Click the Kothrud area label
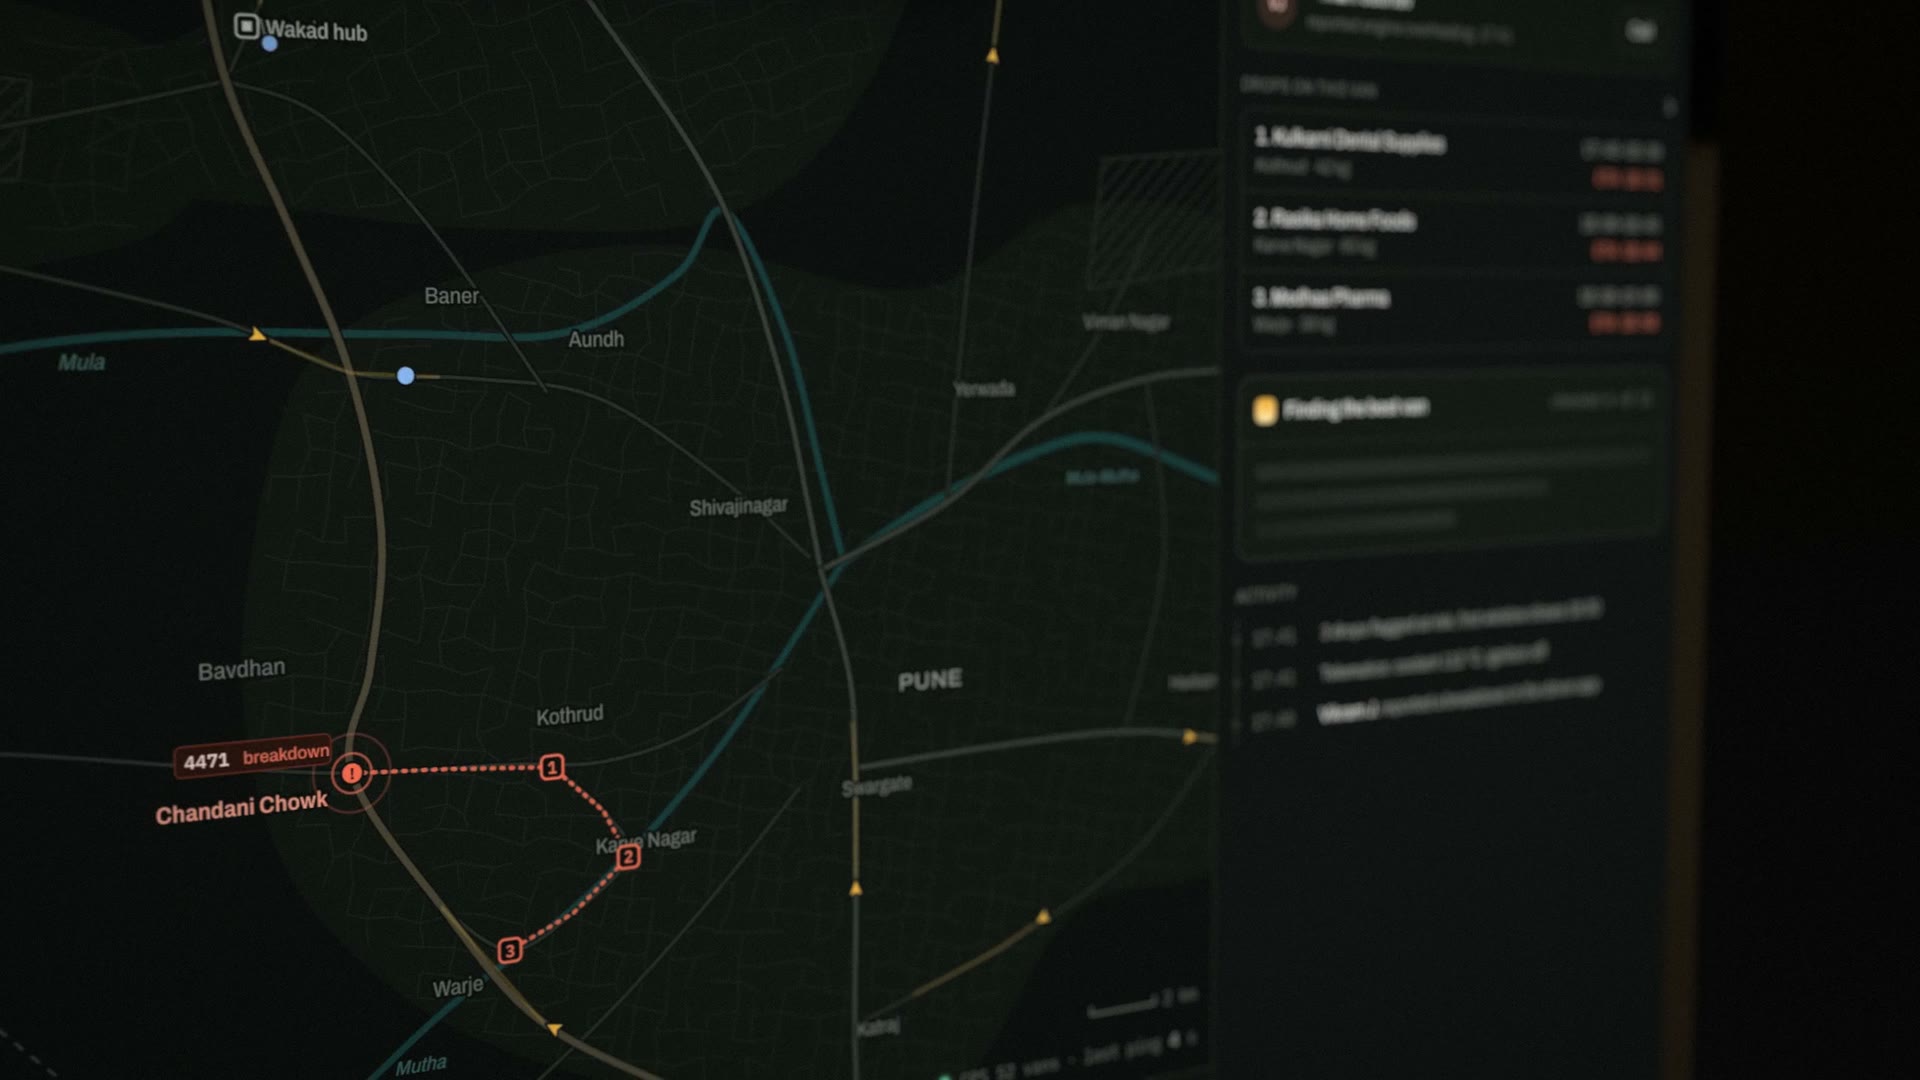The image size is (1920, 1080). click(x=569, y=715)
